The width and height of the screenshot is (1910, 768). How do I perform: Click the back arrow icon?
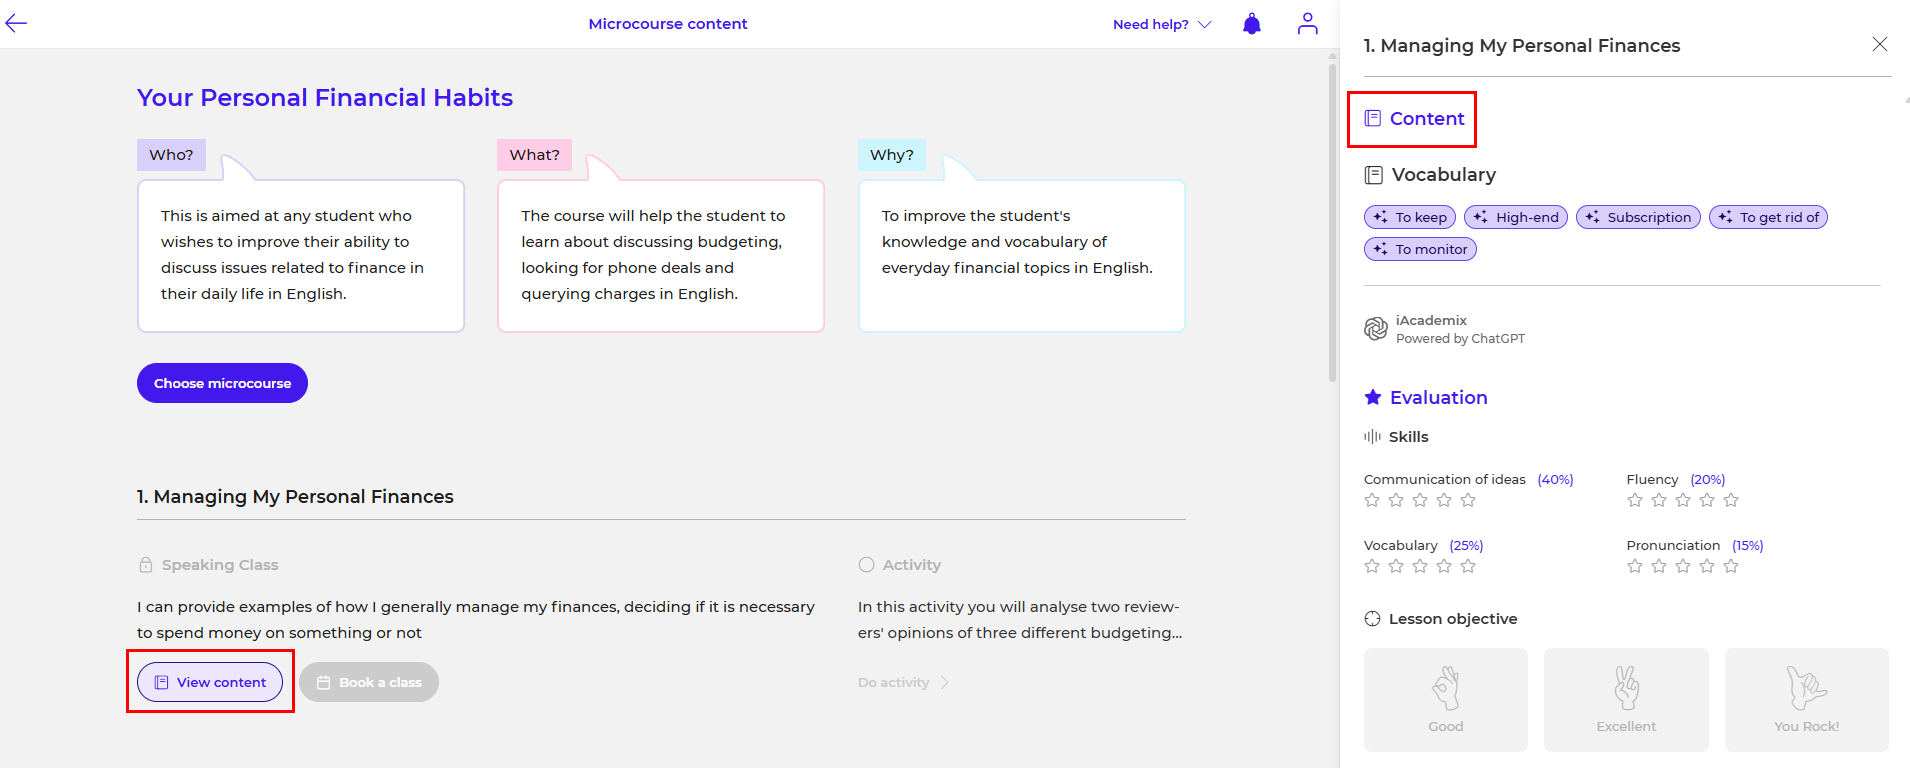point(16,24)
